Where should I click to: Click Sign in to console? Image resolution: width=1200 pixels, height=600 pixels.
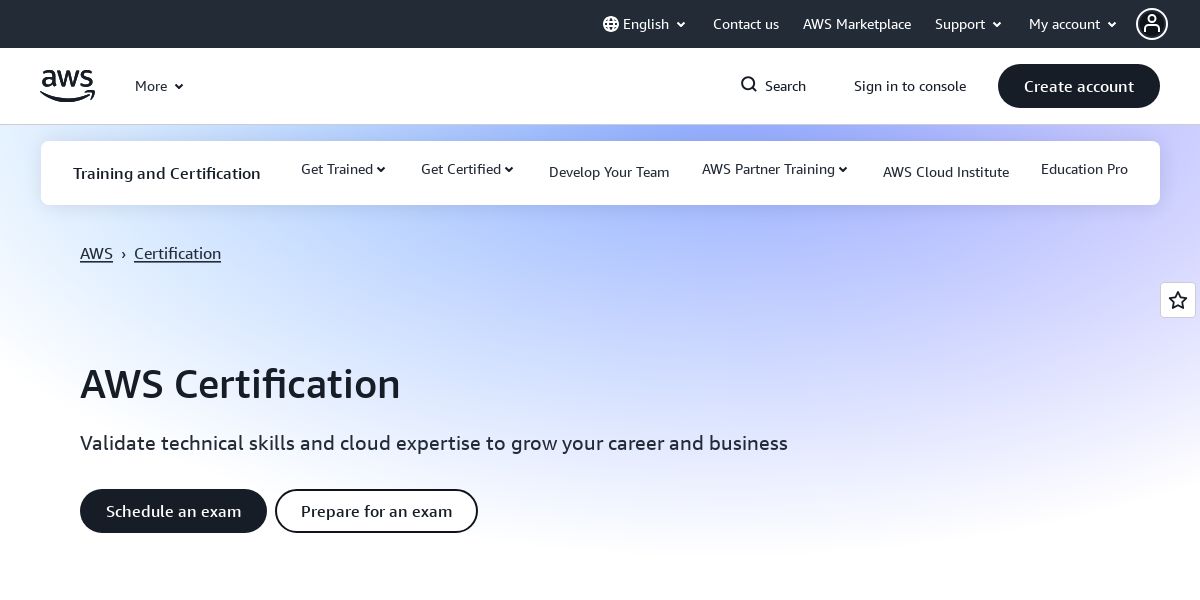coord(910,86)
